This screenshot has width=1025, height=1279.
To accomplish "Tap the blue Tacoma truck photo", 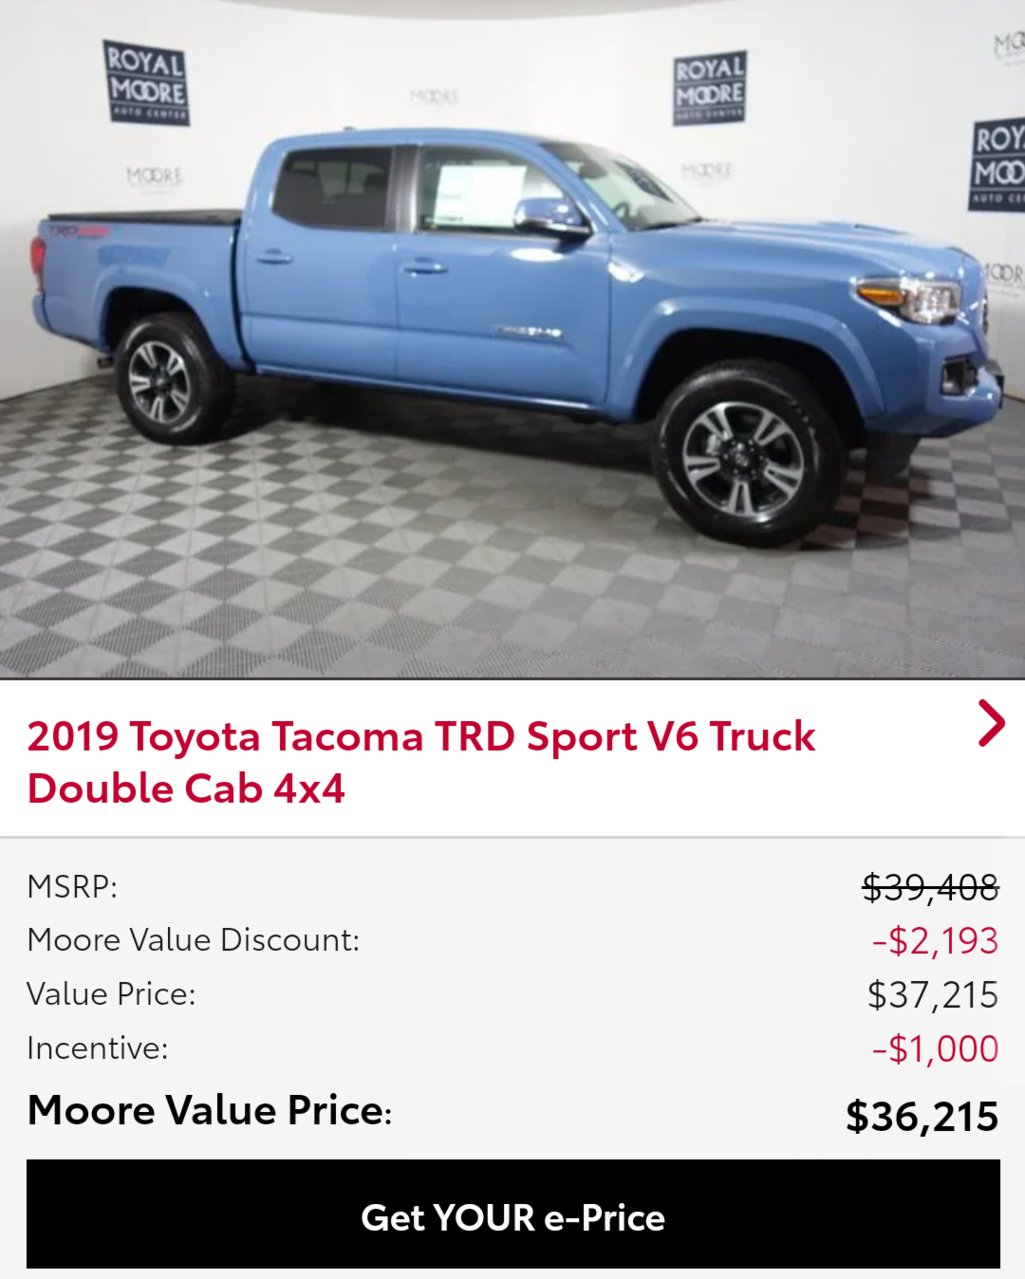I will (x=512, y=340).
